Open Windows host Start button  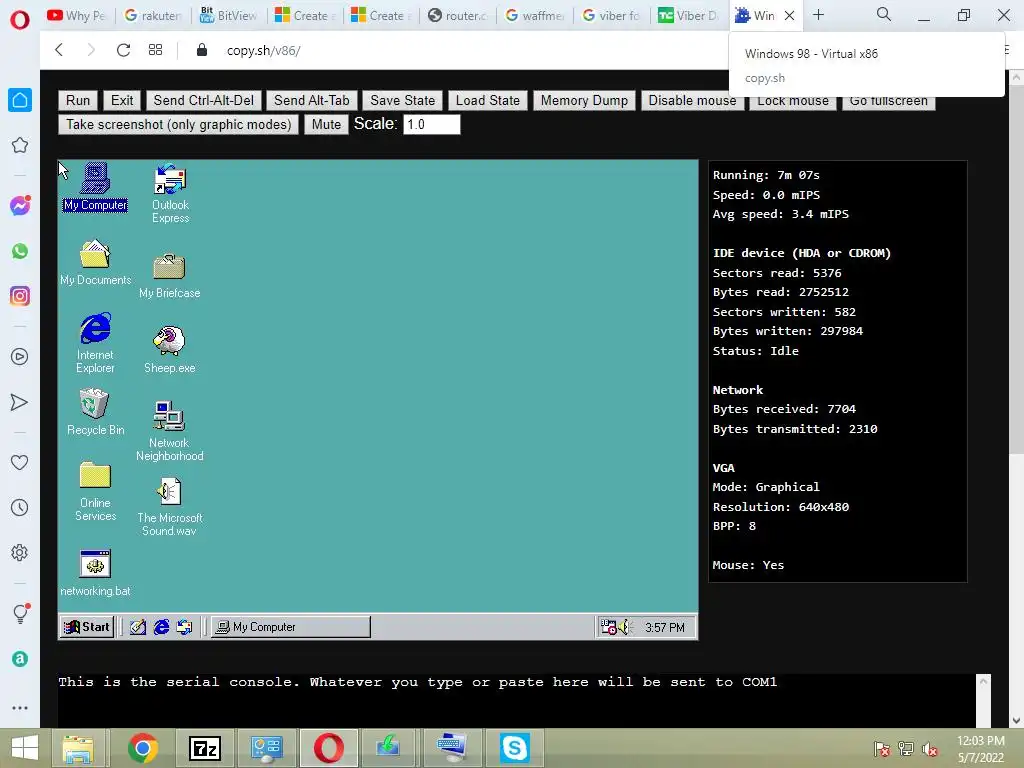point(25,748)
